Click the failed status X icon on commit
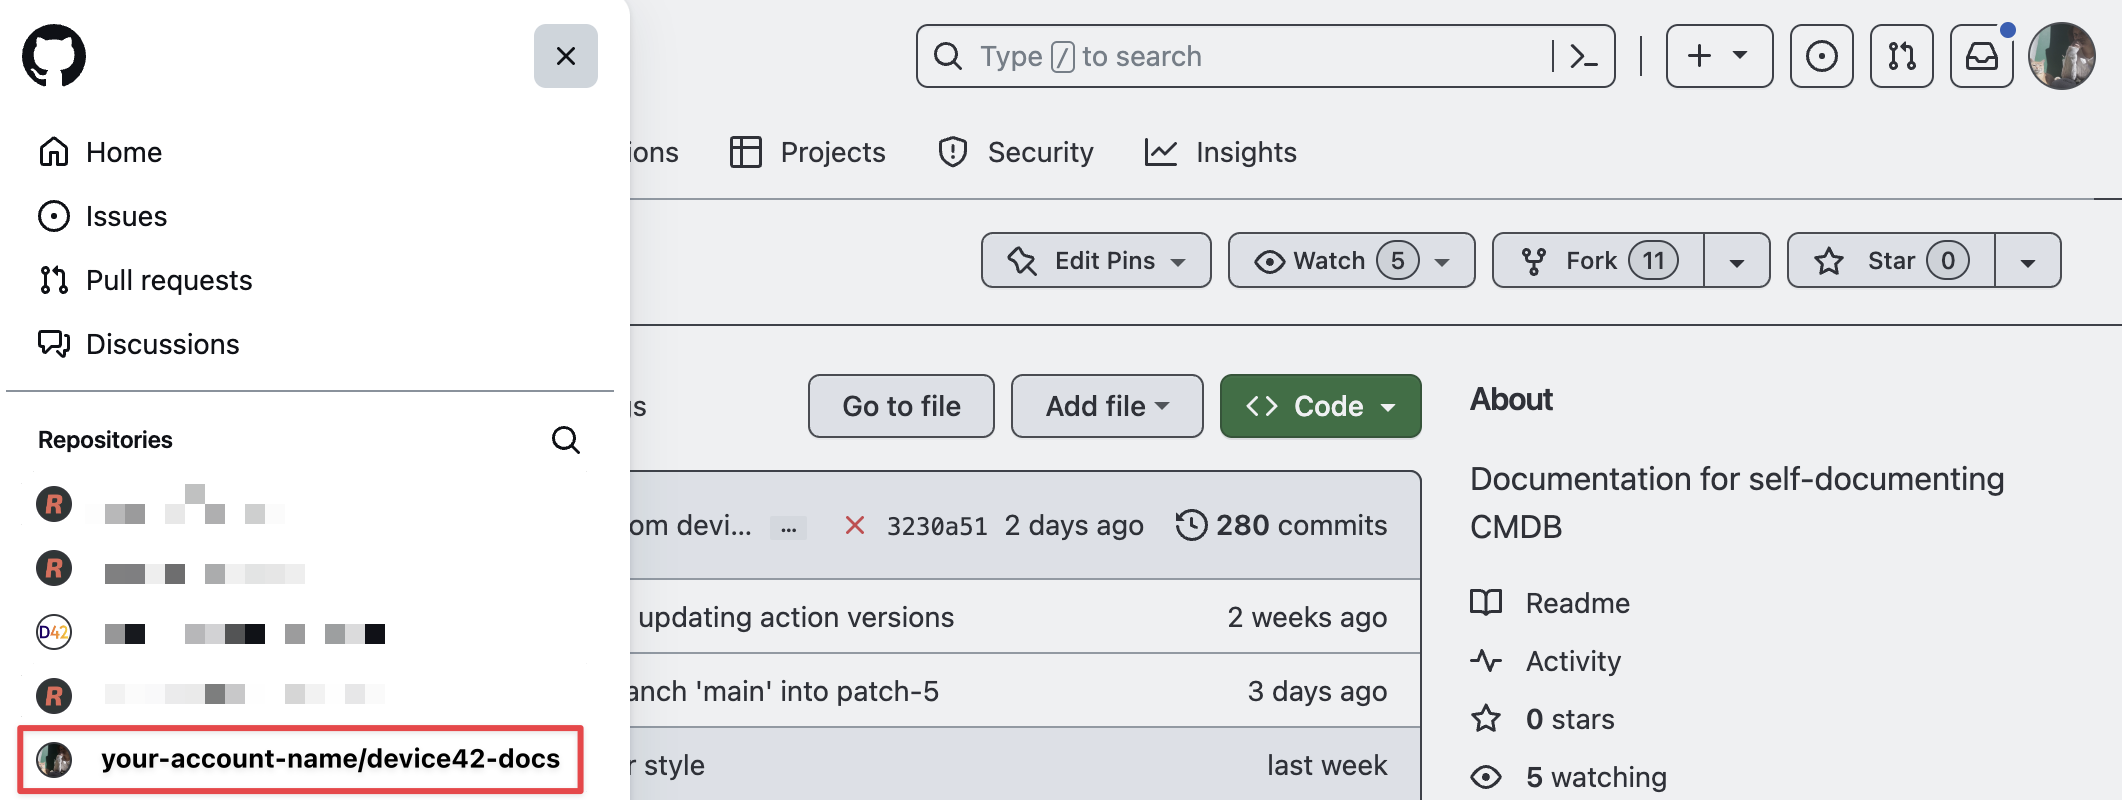The height and width of the screenshot is (800, 2122). coord(854,525)
